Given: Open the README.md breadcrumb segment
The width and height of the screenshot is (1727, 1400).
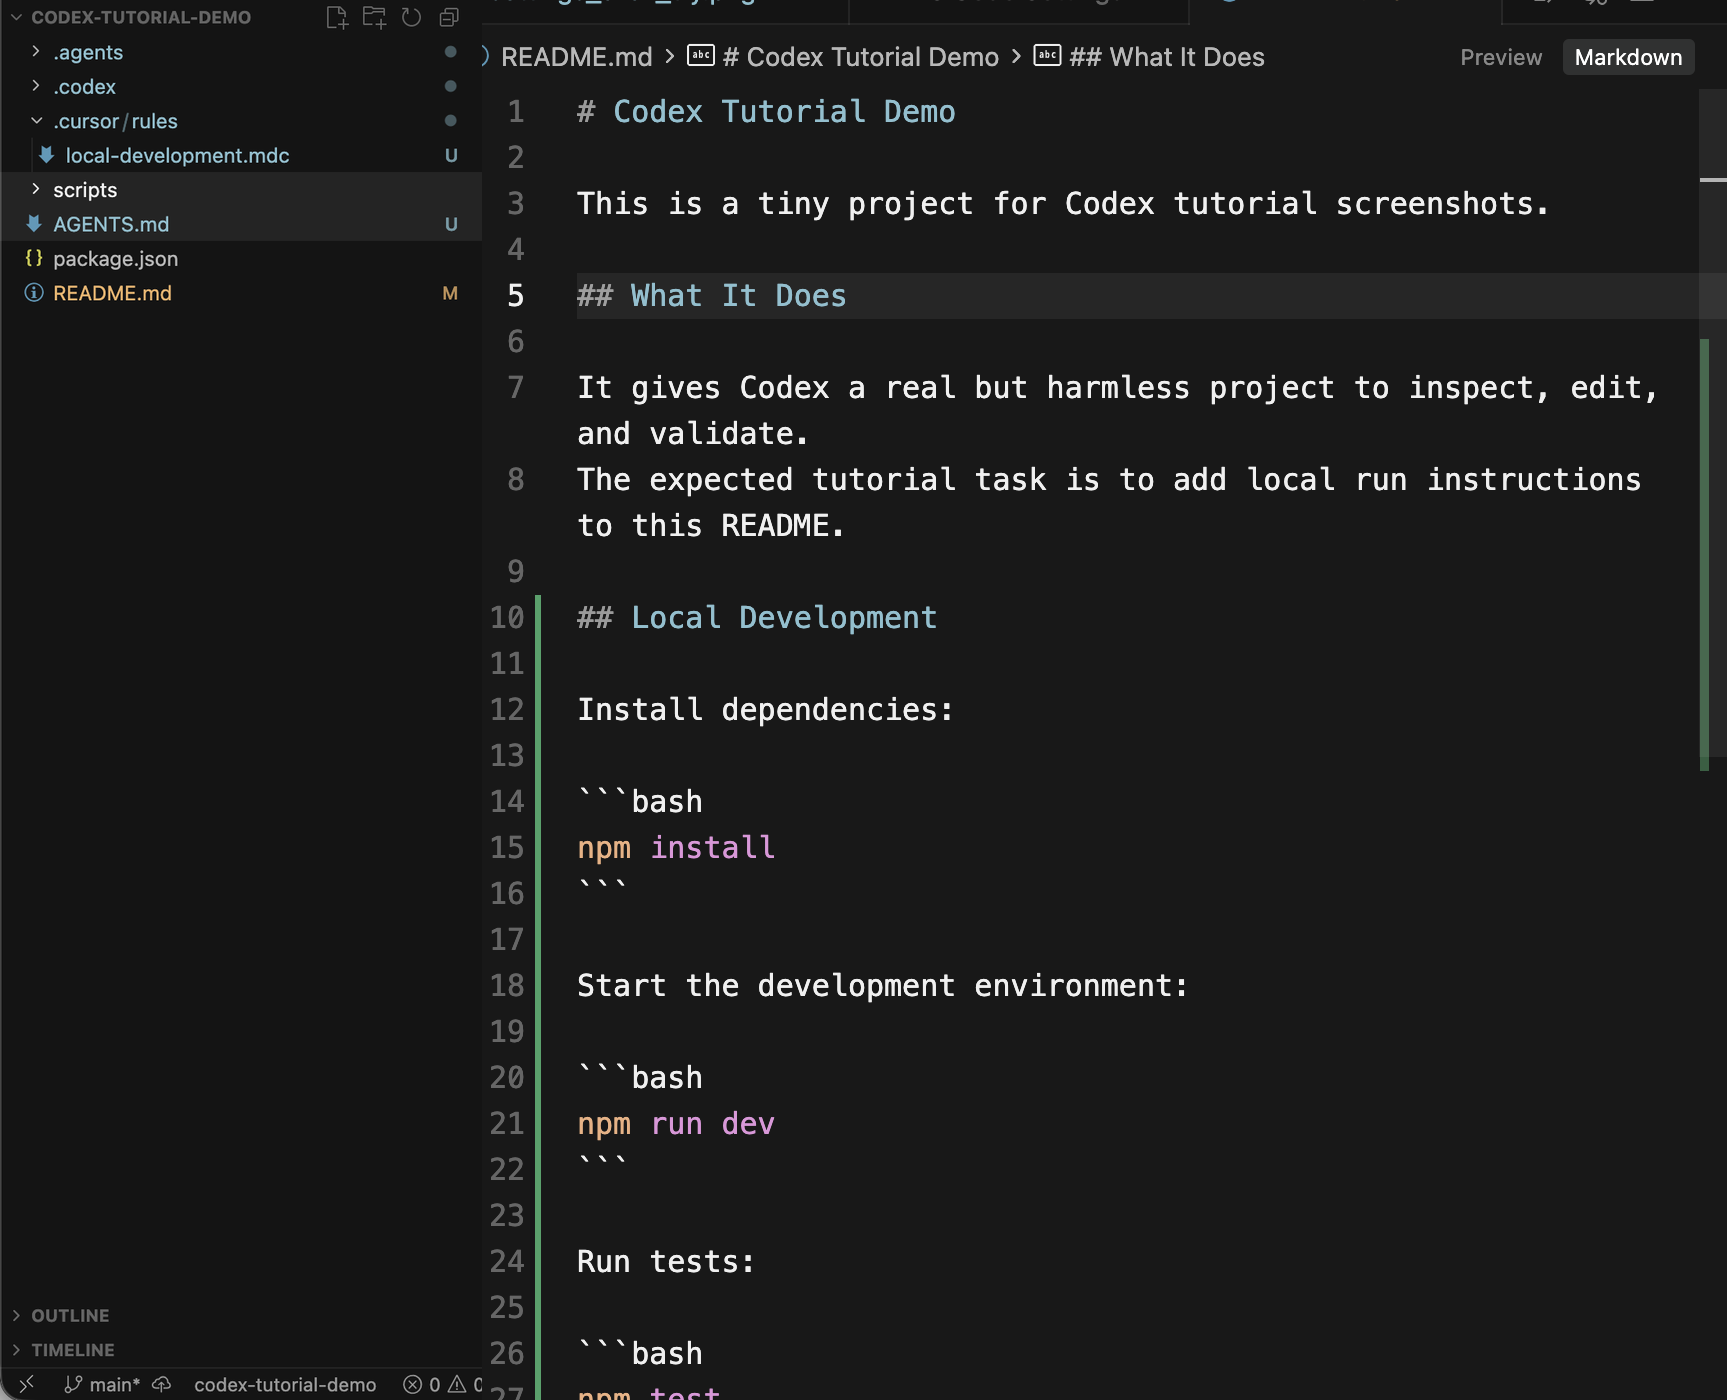Looking at the screenshot, I should click(x=576, y=57).
